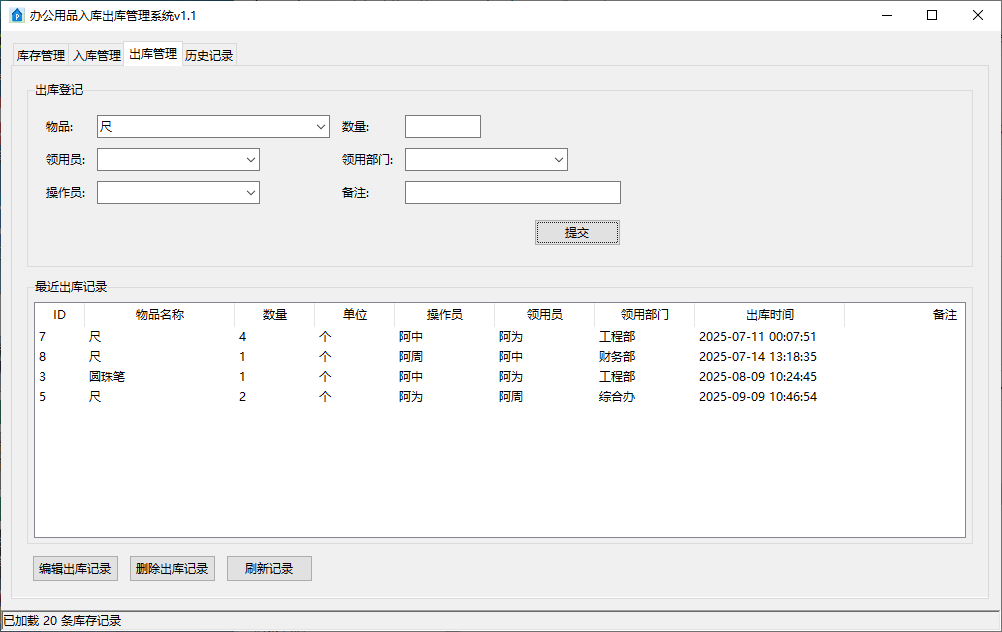1002x632 pixels.
Task: Open the 入库管理 tab
Action: pos(96,56)
